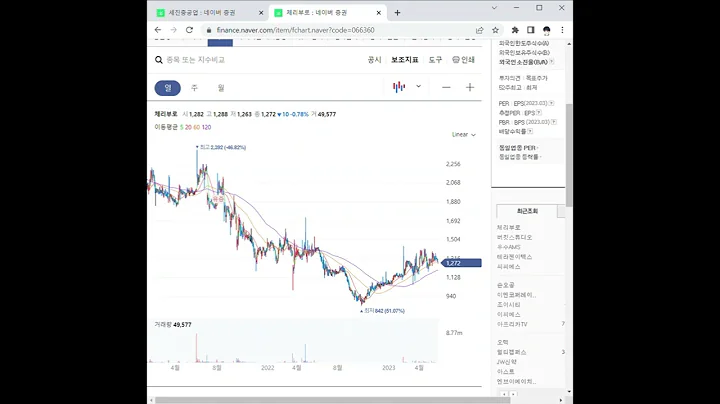
Task: Toggle the browser side panel icon
Action: 531,30
